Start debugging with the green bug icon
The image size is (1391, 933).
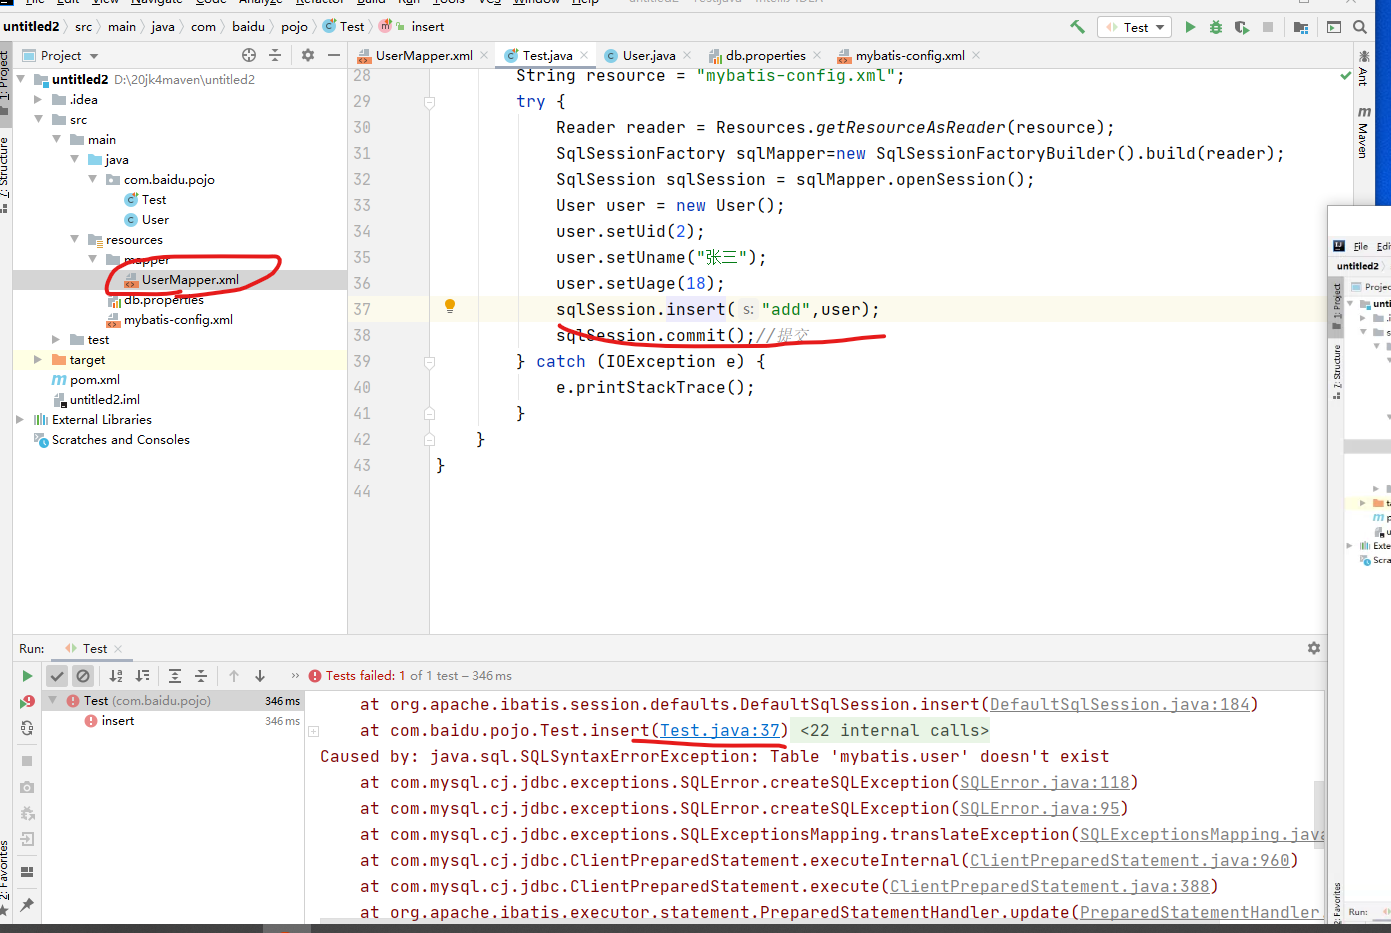pos(1216,27)
